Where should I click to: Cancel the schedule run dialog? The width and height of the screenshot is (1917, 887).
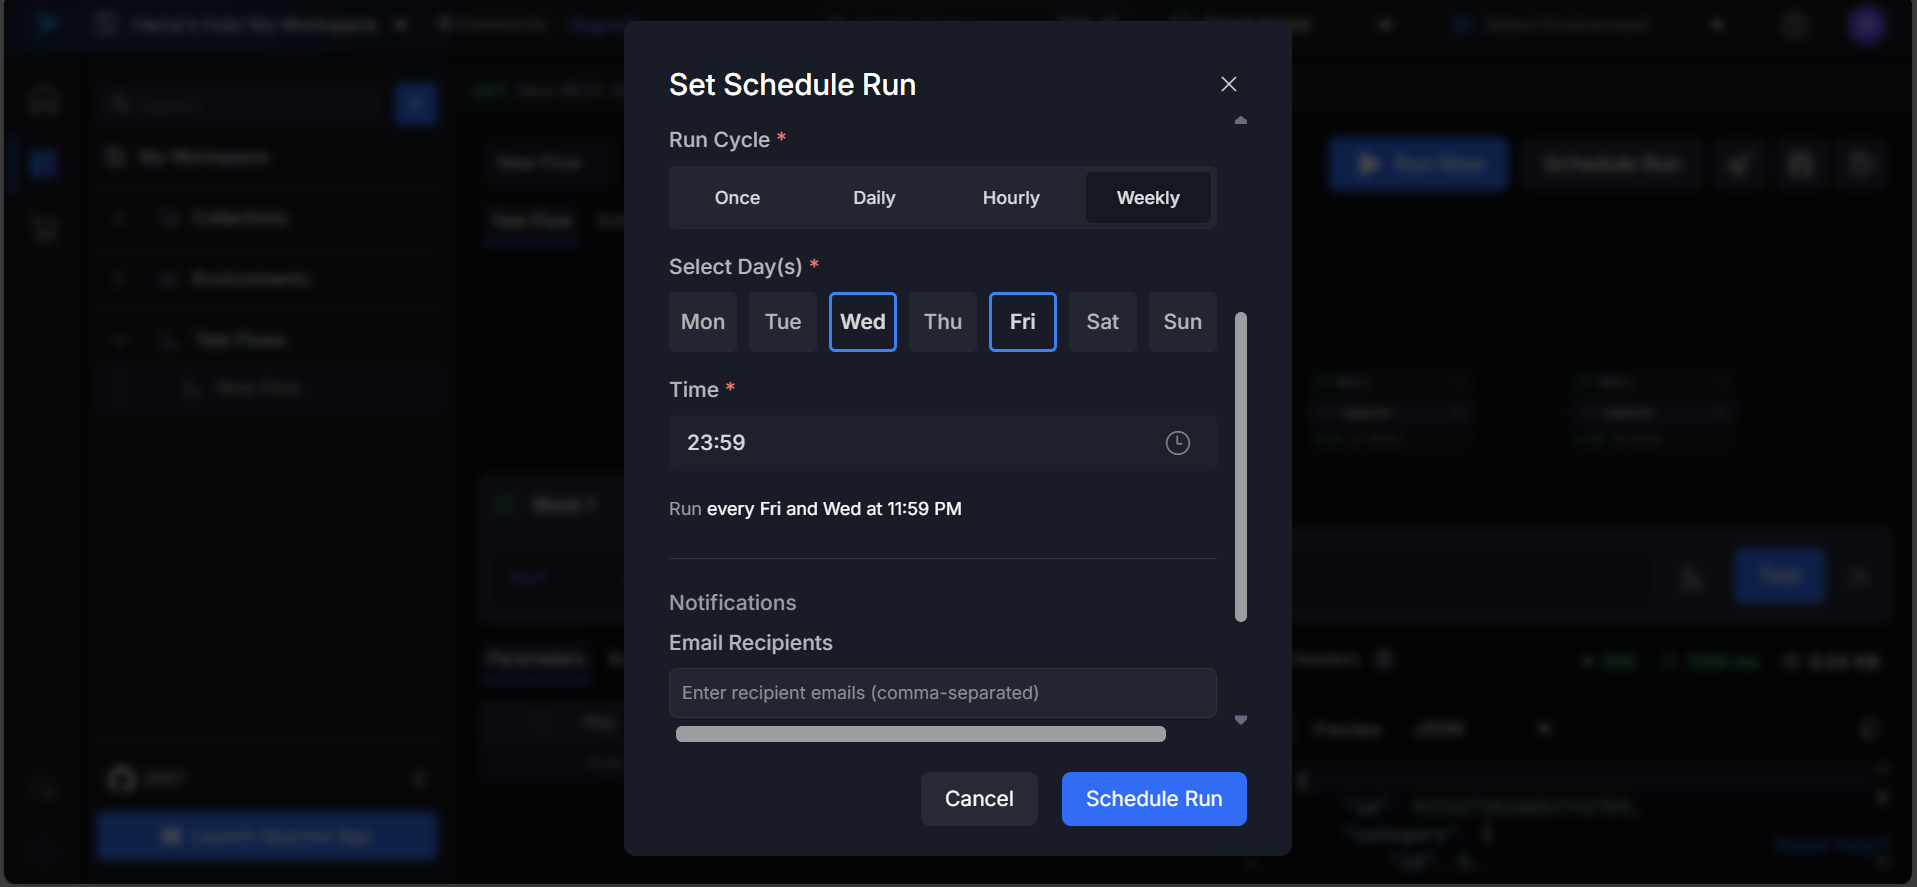pyautogui.click(x=979, y=799)
